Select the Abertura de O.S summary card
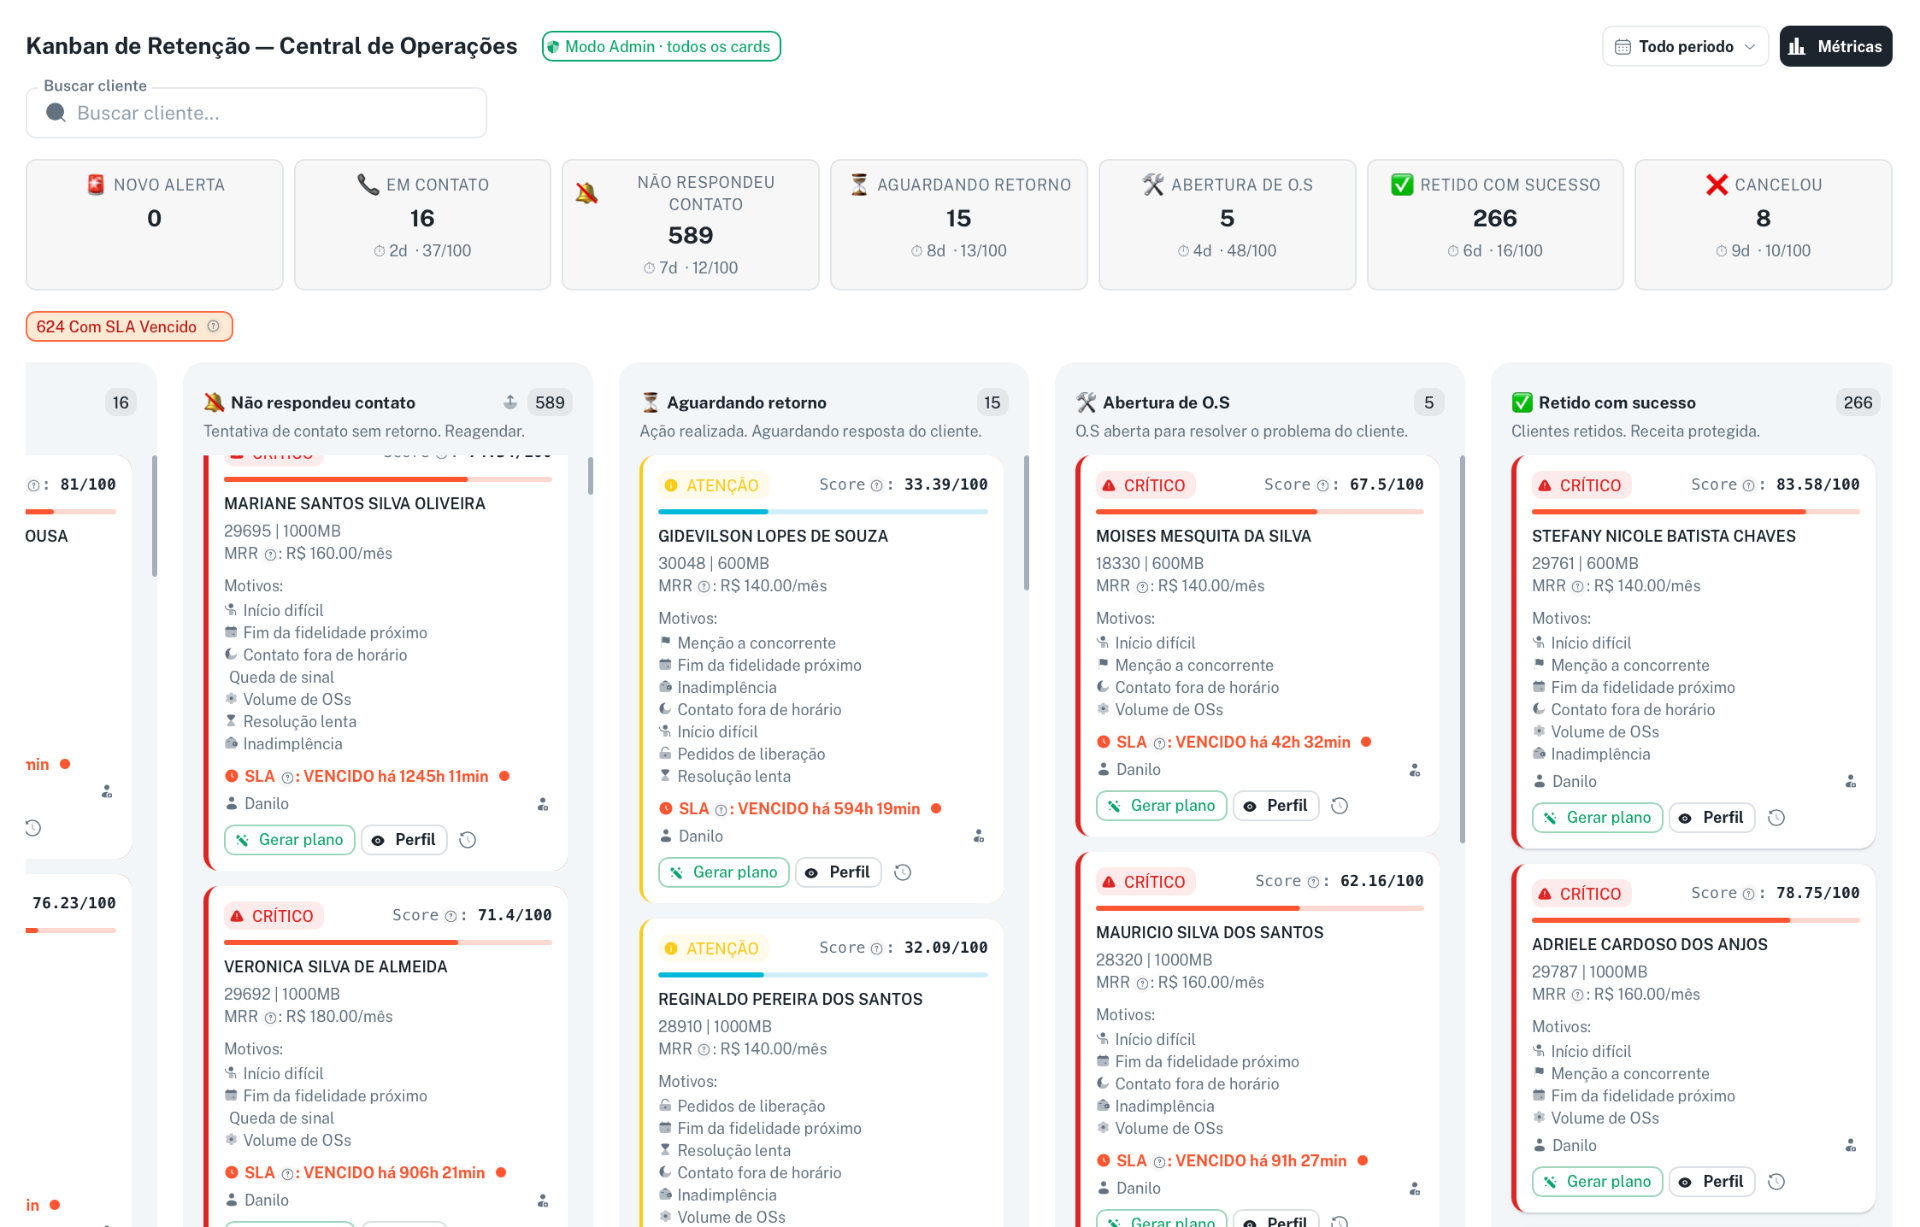Viewport: 1920px width, 1227px height. click(x=1227, y=224)
